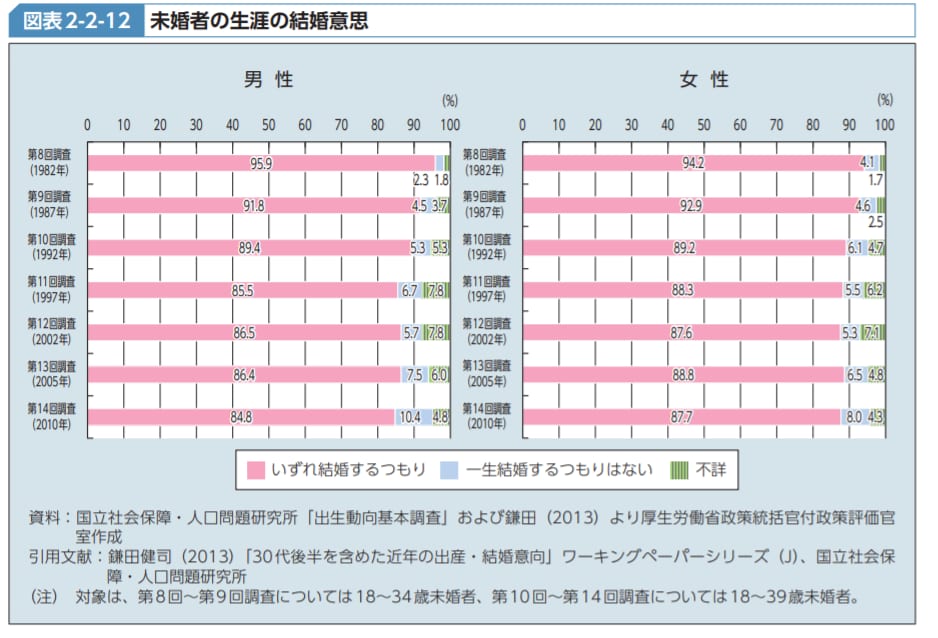Pick the 85.5 value on the 1997 male bar
The height and width of the screenshot is (638, 938).
tap(242, 291)
